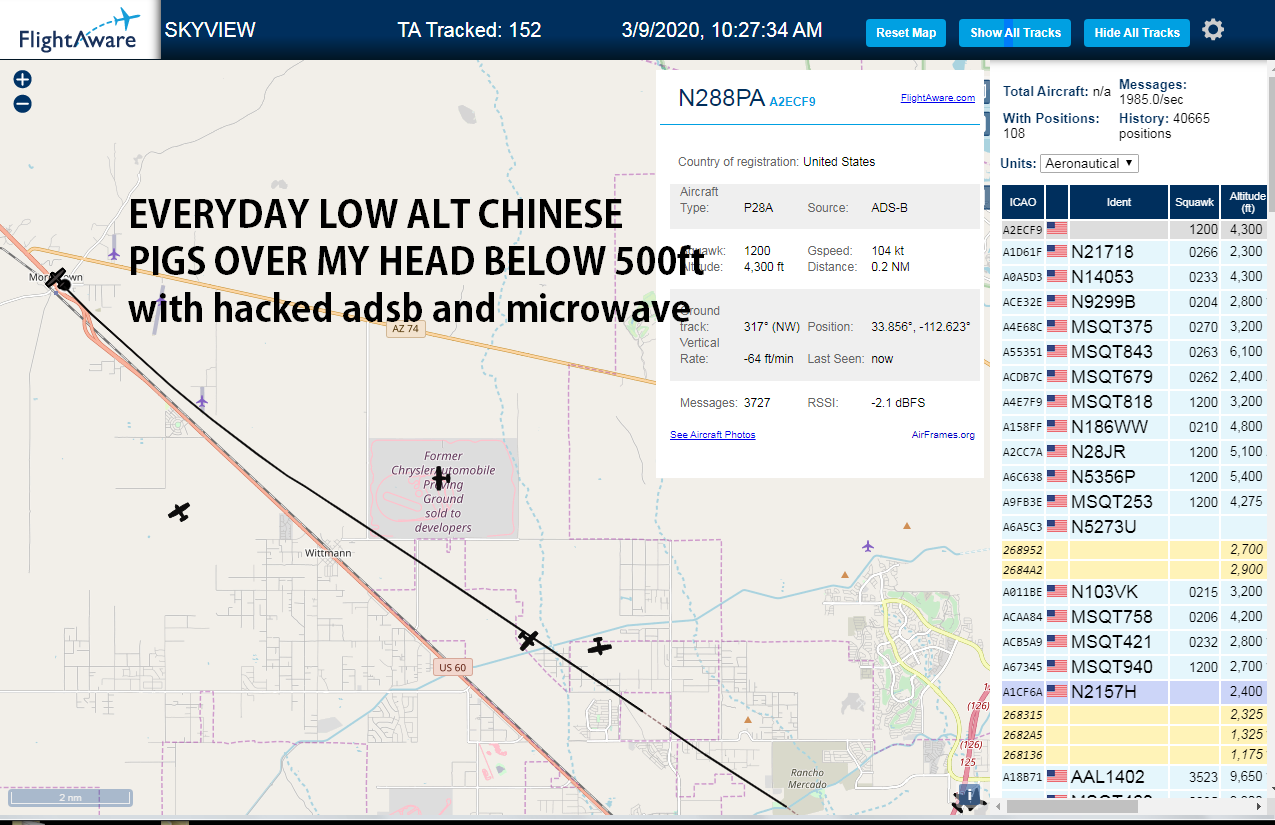
Task: Sort the aircraft table by Altitude column
Action: coord(1245,202)
